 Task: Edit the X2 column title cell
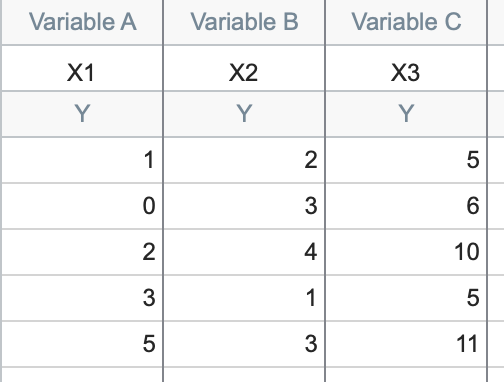click(x=244, y=68)
